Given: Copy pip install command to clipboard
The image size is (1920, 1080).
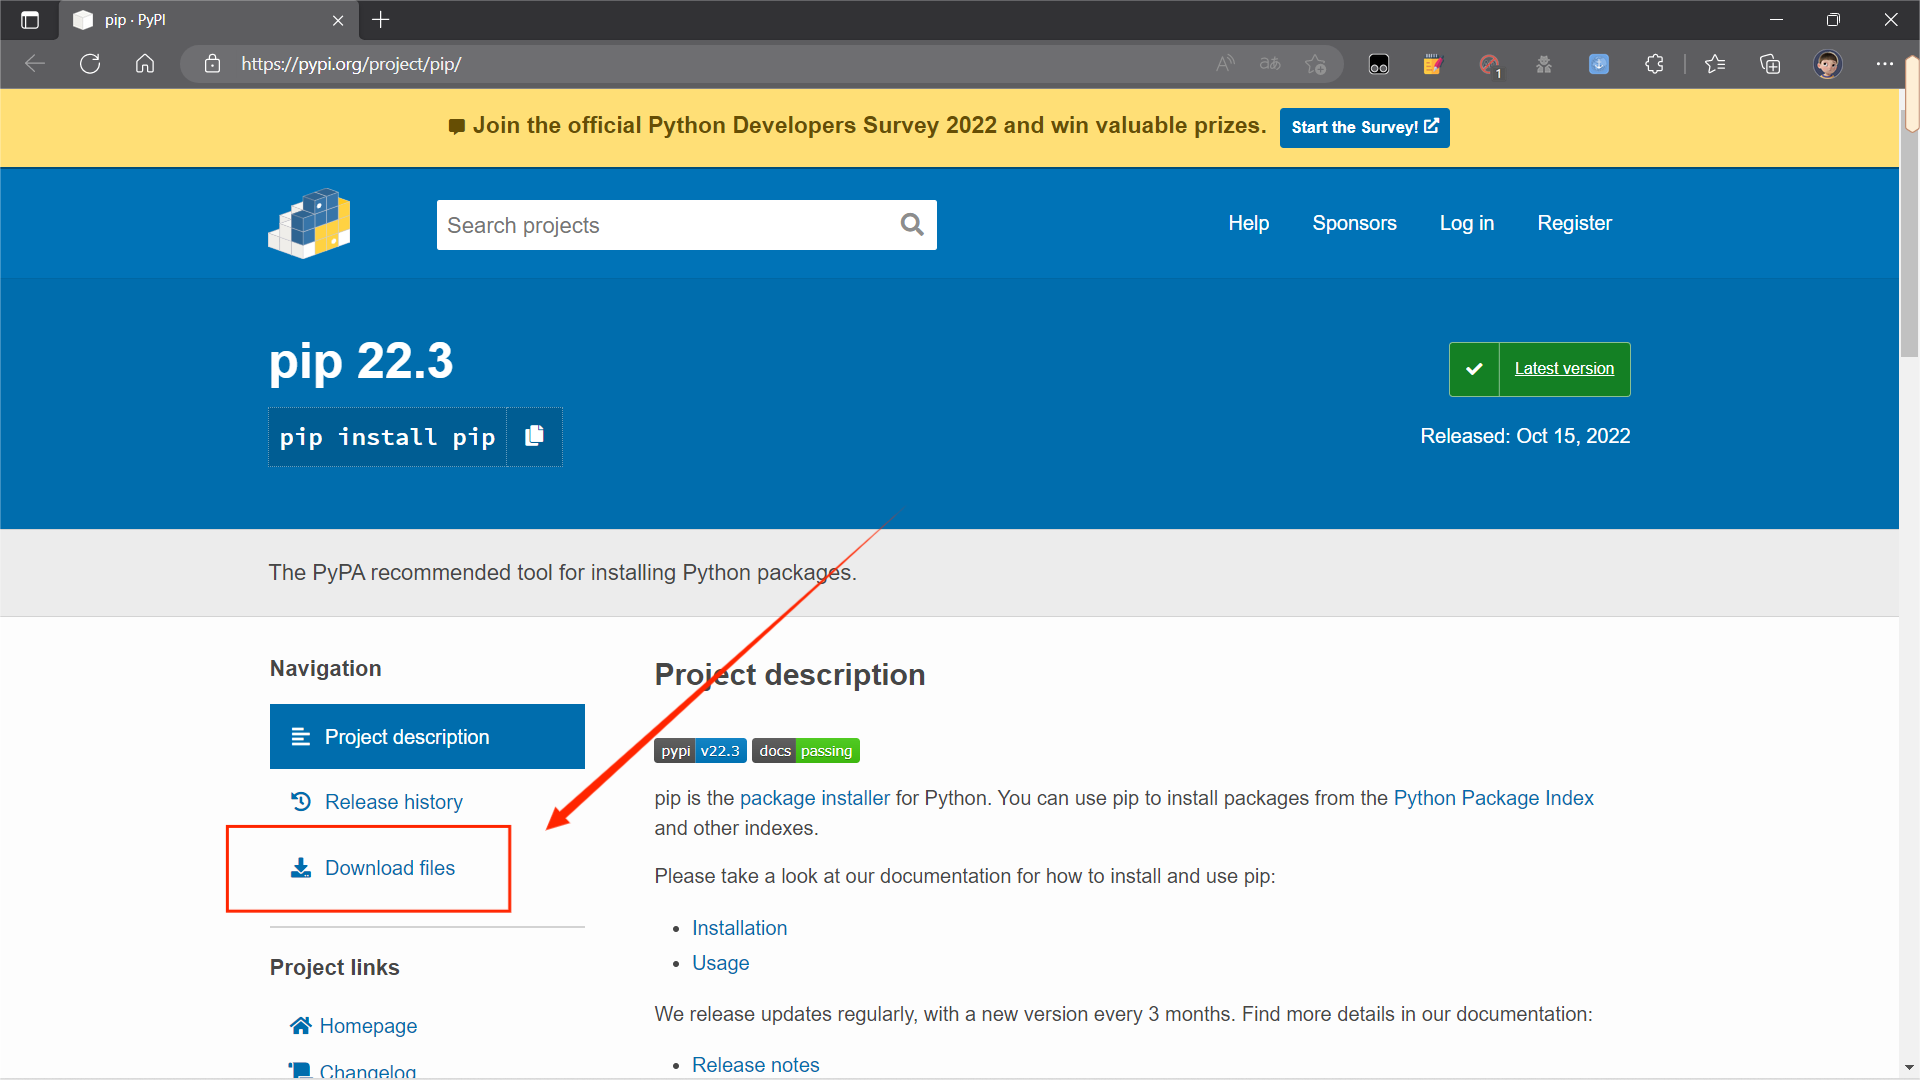Looking at the screenshot, I should (x=534, y=436).
